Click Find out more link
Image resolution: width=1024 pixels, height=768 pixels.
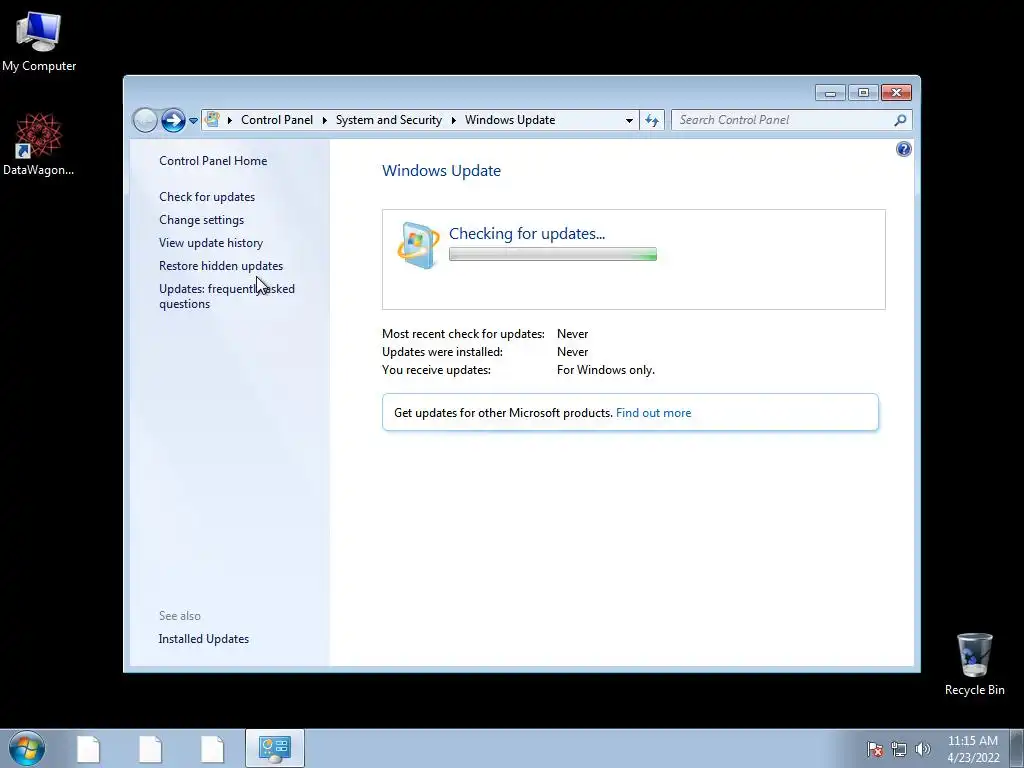pos(653,413)
